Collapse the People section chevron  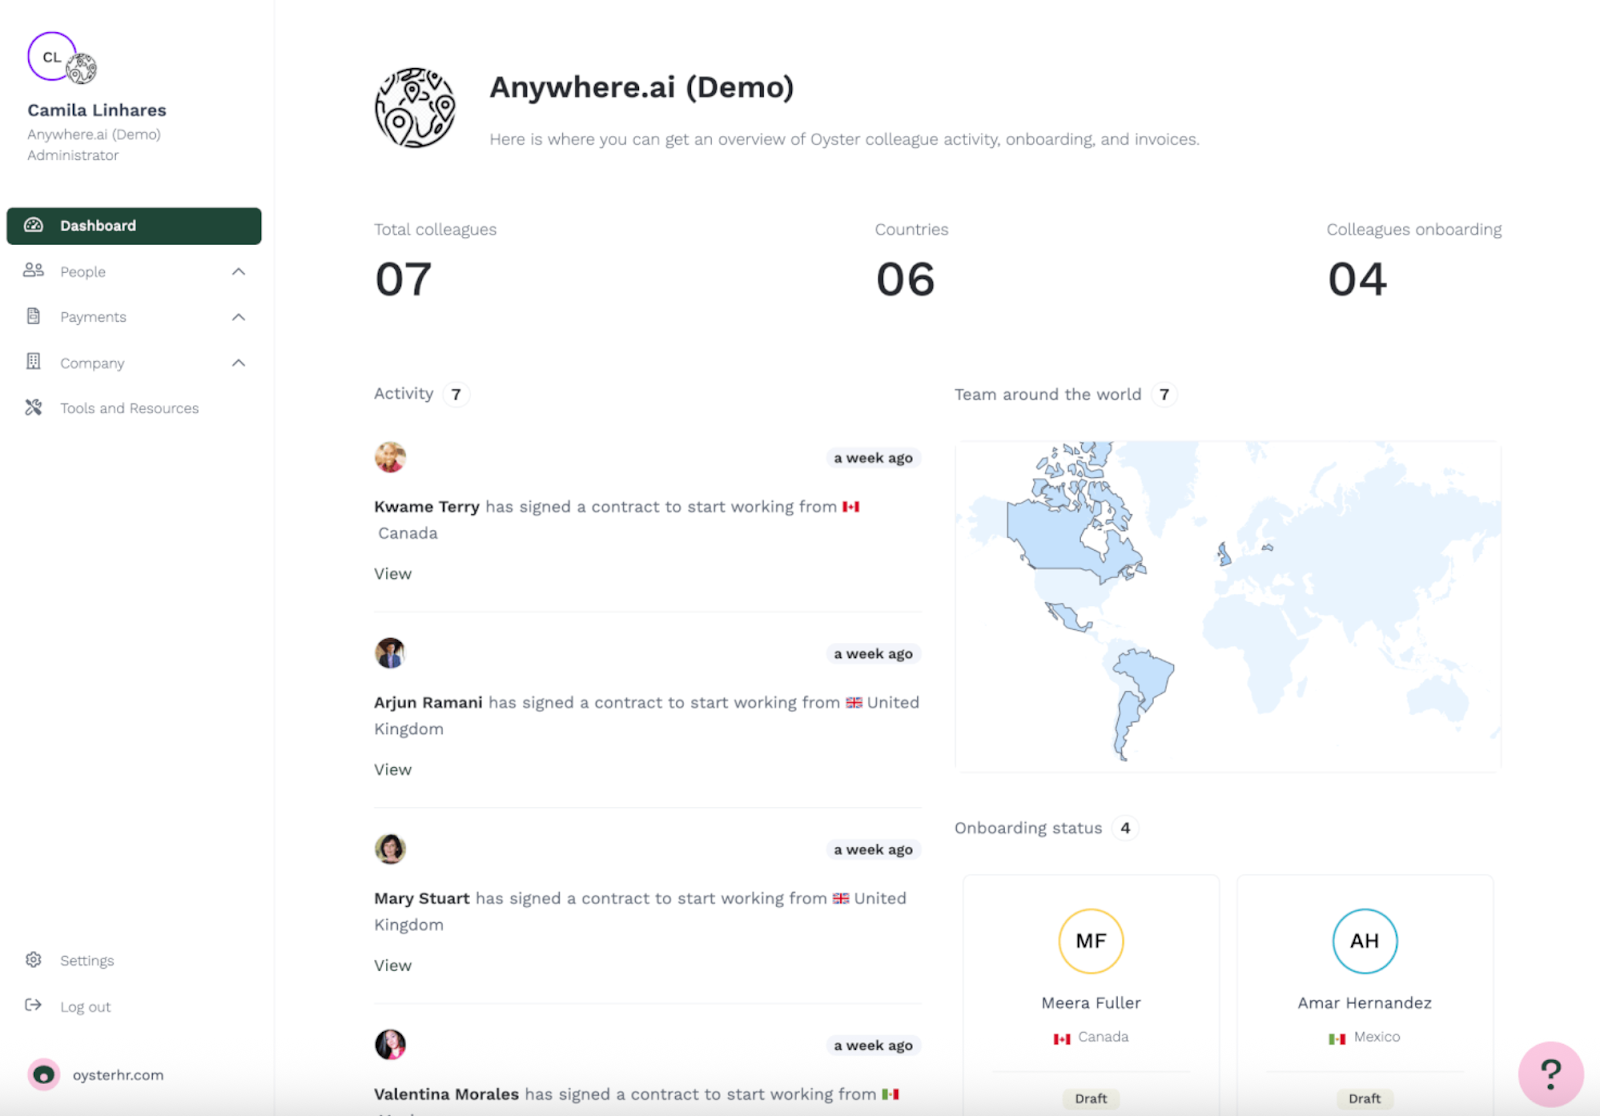238,271
